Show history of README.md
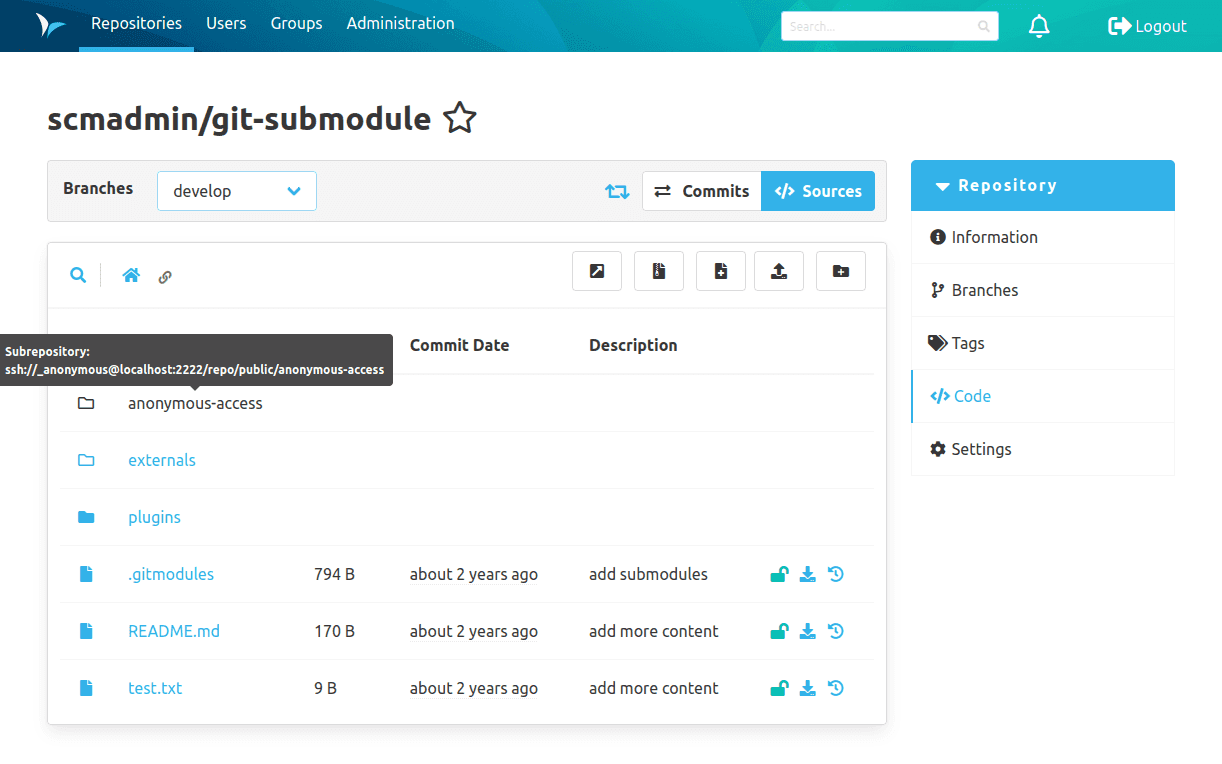The width and height of the screenshot is (1222, 764). click(x=836, y=631)
